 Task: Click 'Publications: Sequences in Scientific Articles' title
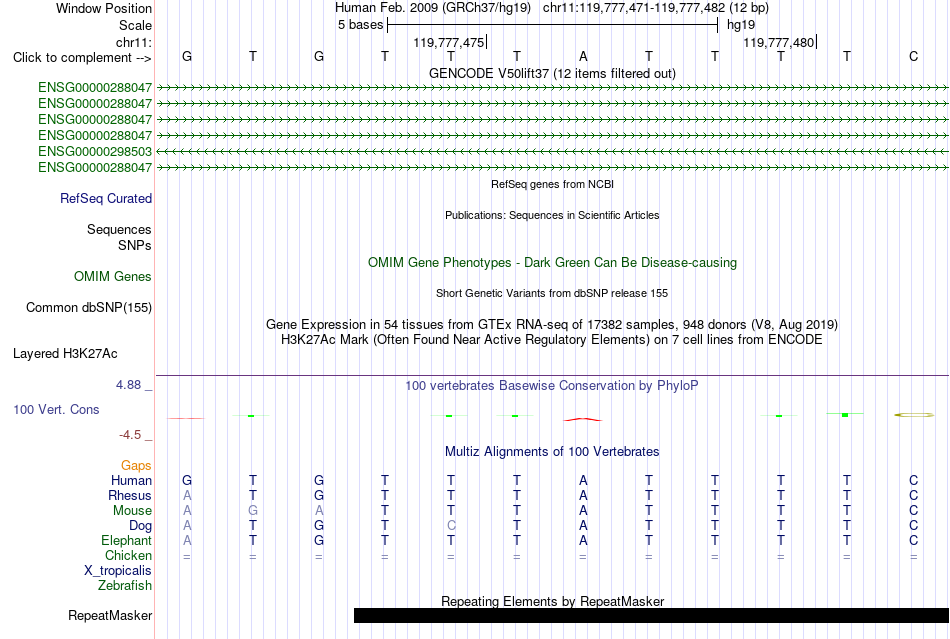(x=552, y=215)
